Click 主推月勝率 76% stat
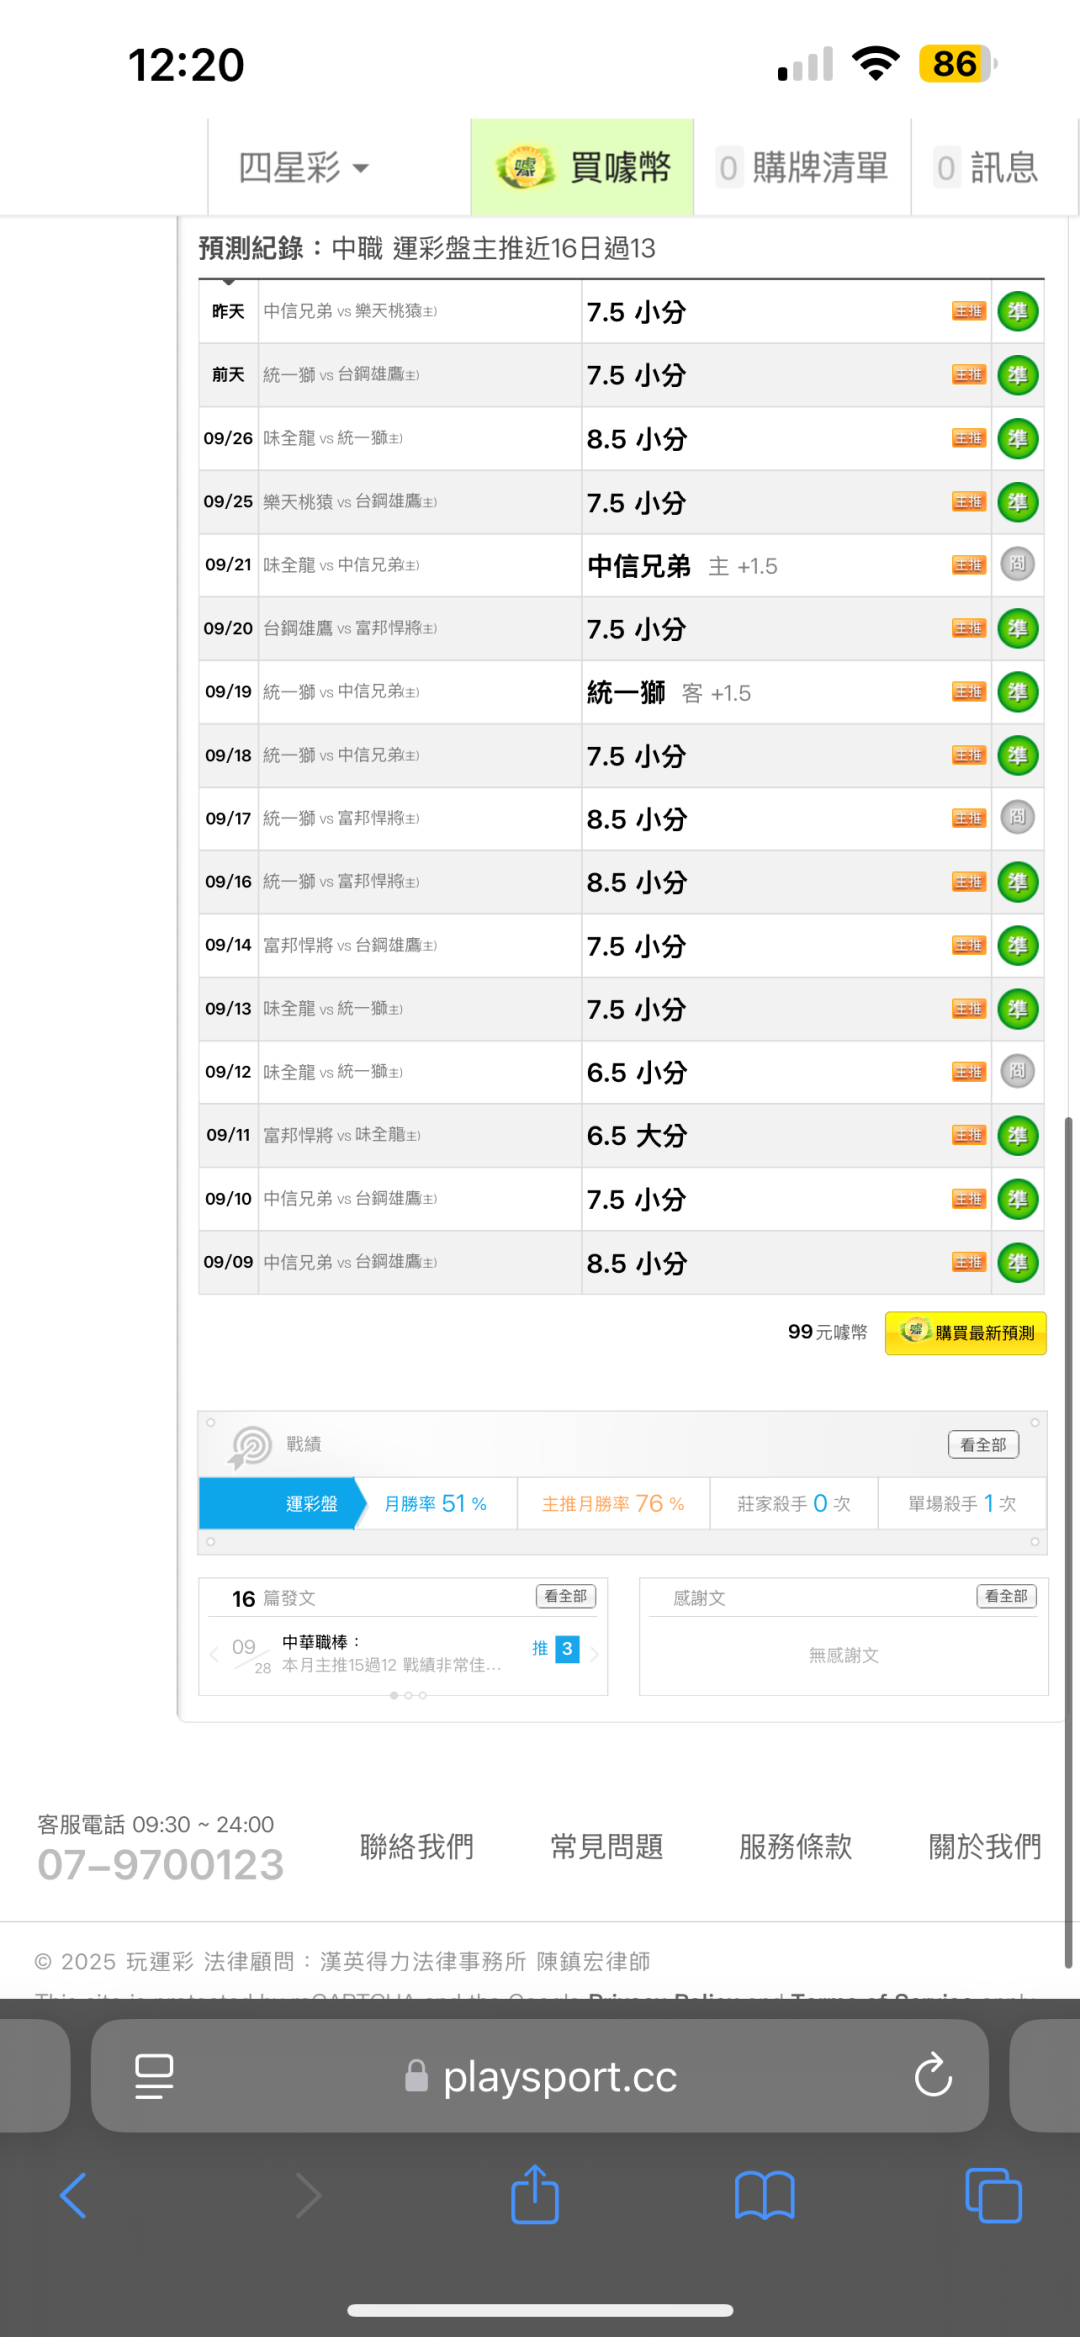Image resolution: width=1080 pixels, height=2337 pixels. 613,1504
